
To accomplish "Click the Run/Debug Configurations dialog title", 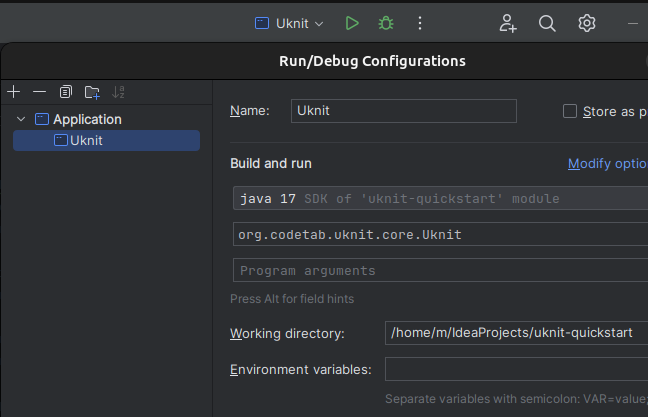I will click(x=372, y=61).
